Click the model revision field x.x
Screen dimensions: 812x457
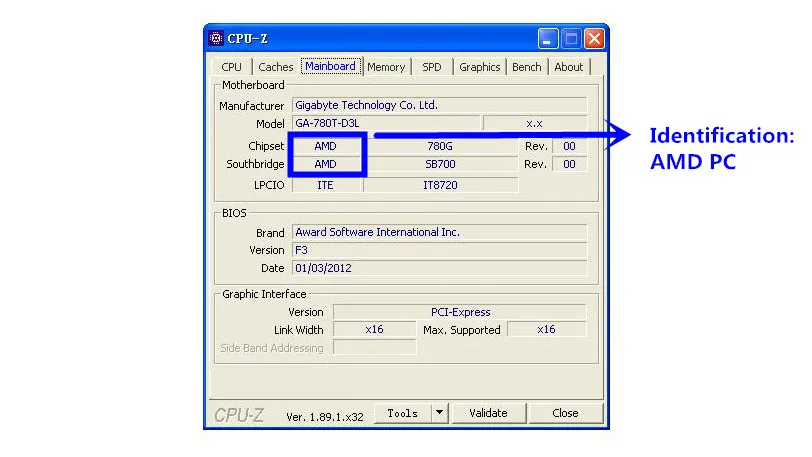tap(535, 123)
